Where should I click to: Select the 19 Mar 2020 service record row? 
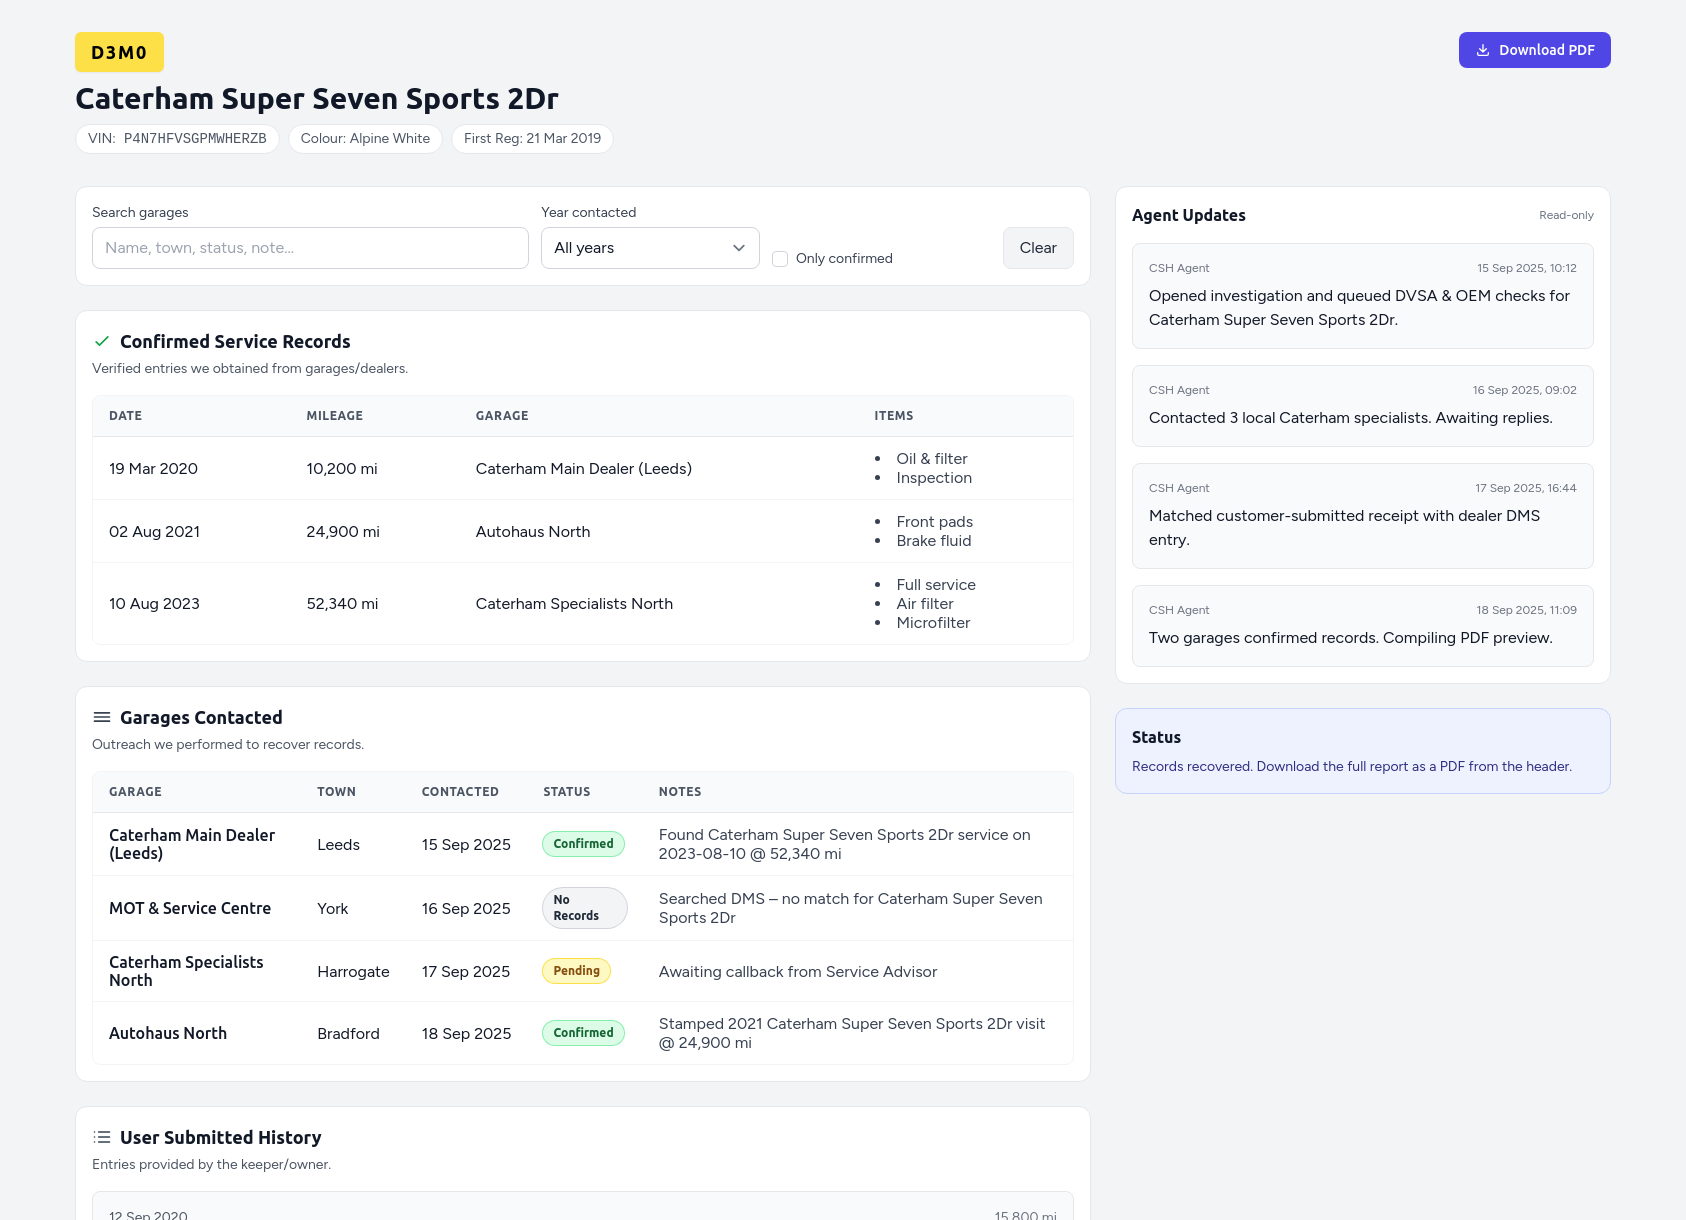click(582, 468)
